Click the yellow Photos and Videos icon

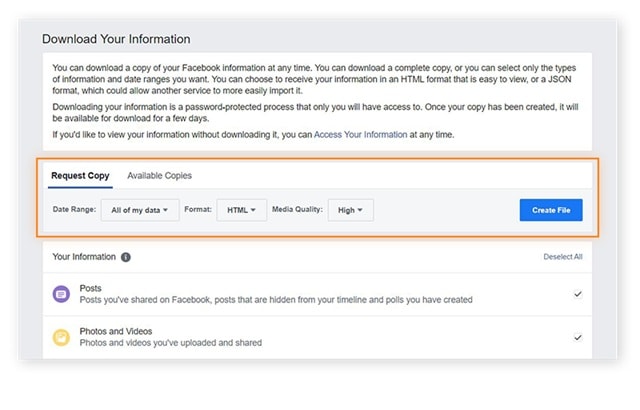pos(61,337)
